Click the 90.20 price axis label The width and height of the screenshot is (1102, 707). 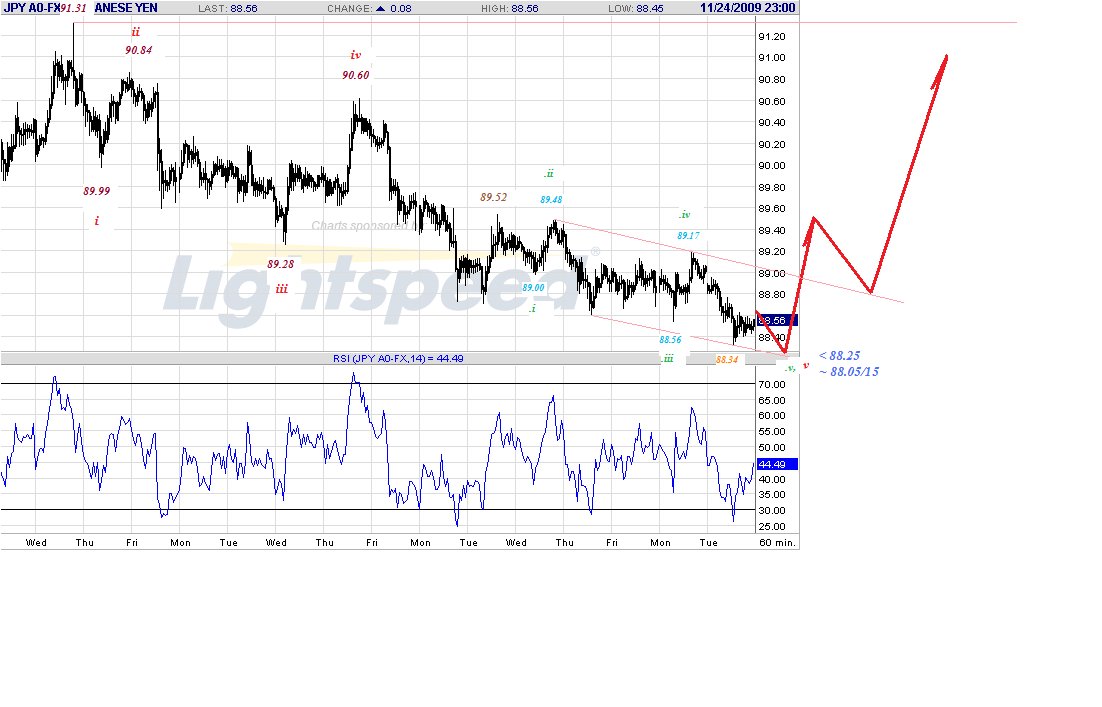772,144
